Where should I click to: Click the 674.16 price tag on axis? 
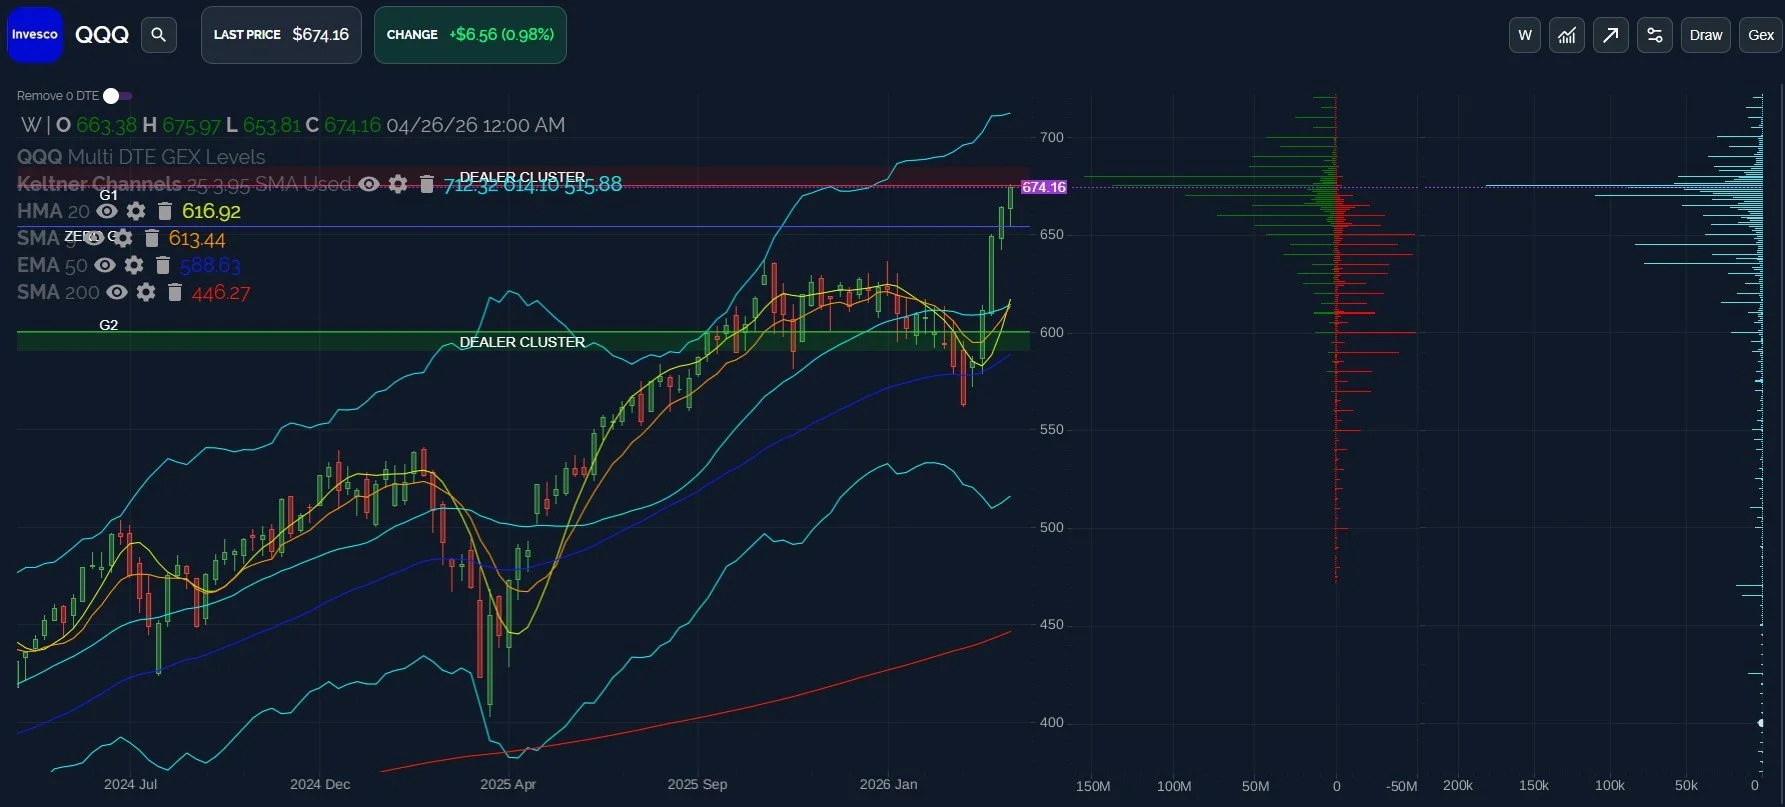point(1043,187)
